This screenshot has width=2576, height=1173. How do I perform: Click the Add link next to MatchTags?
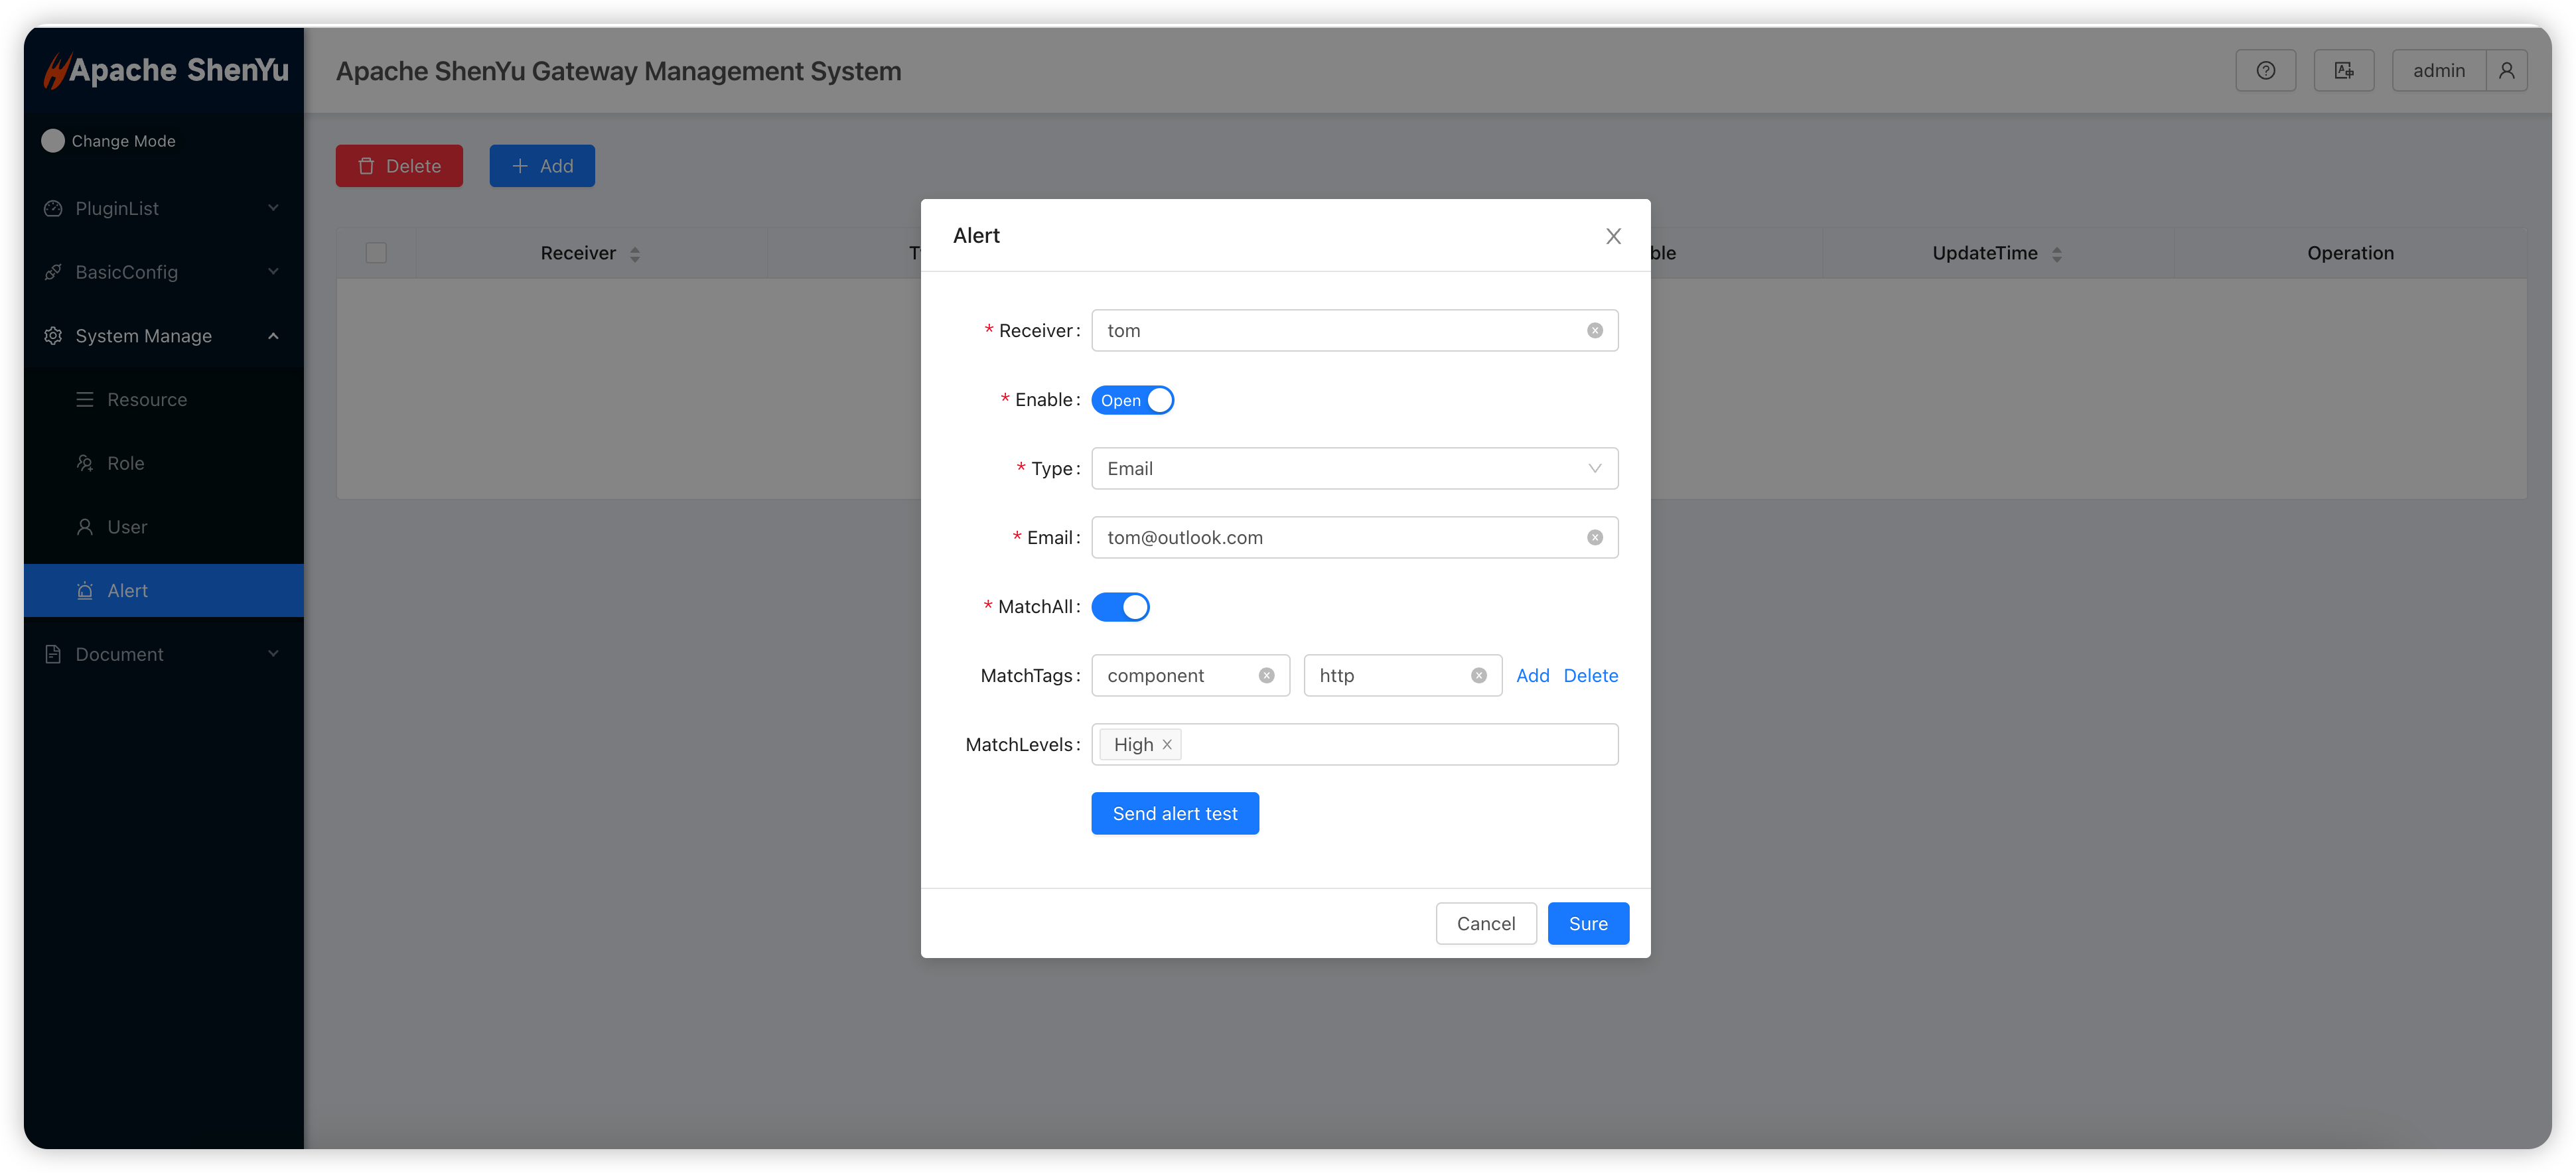coord(1533,675)
